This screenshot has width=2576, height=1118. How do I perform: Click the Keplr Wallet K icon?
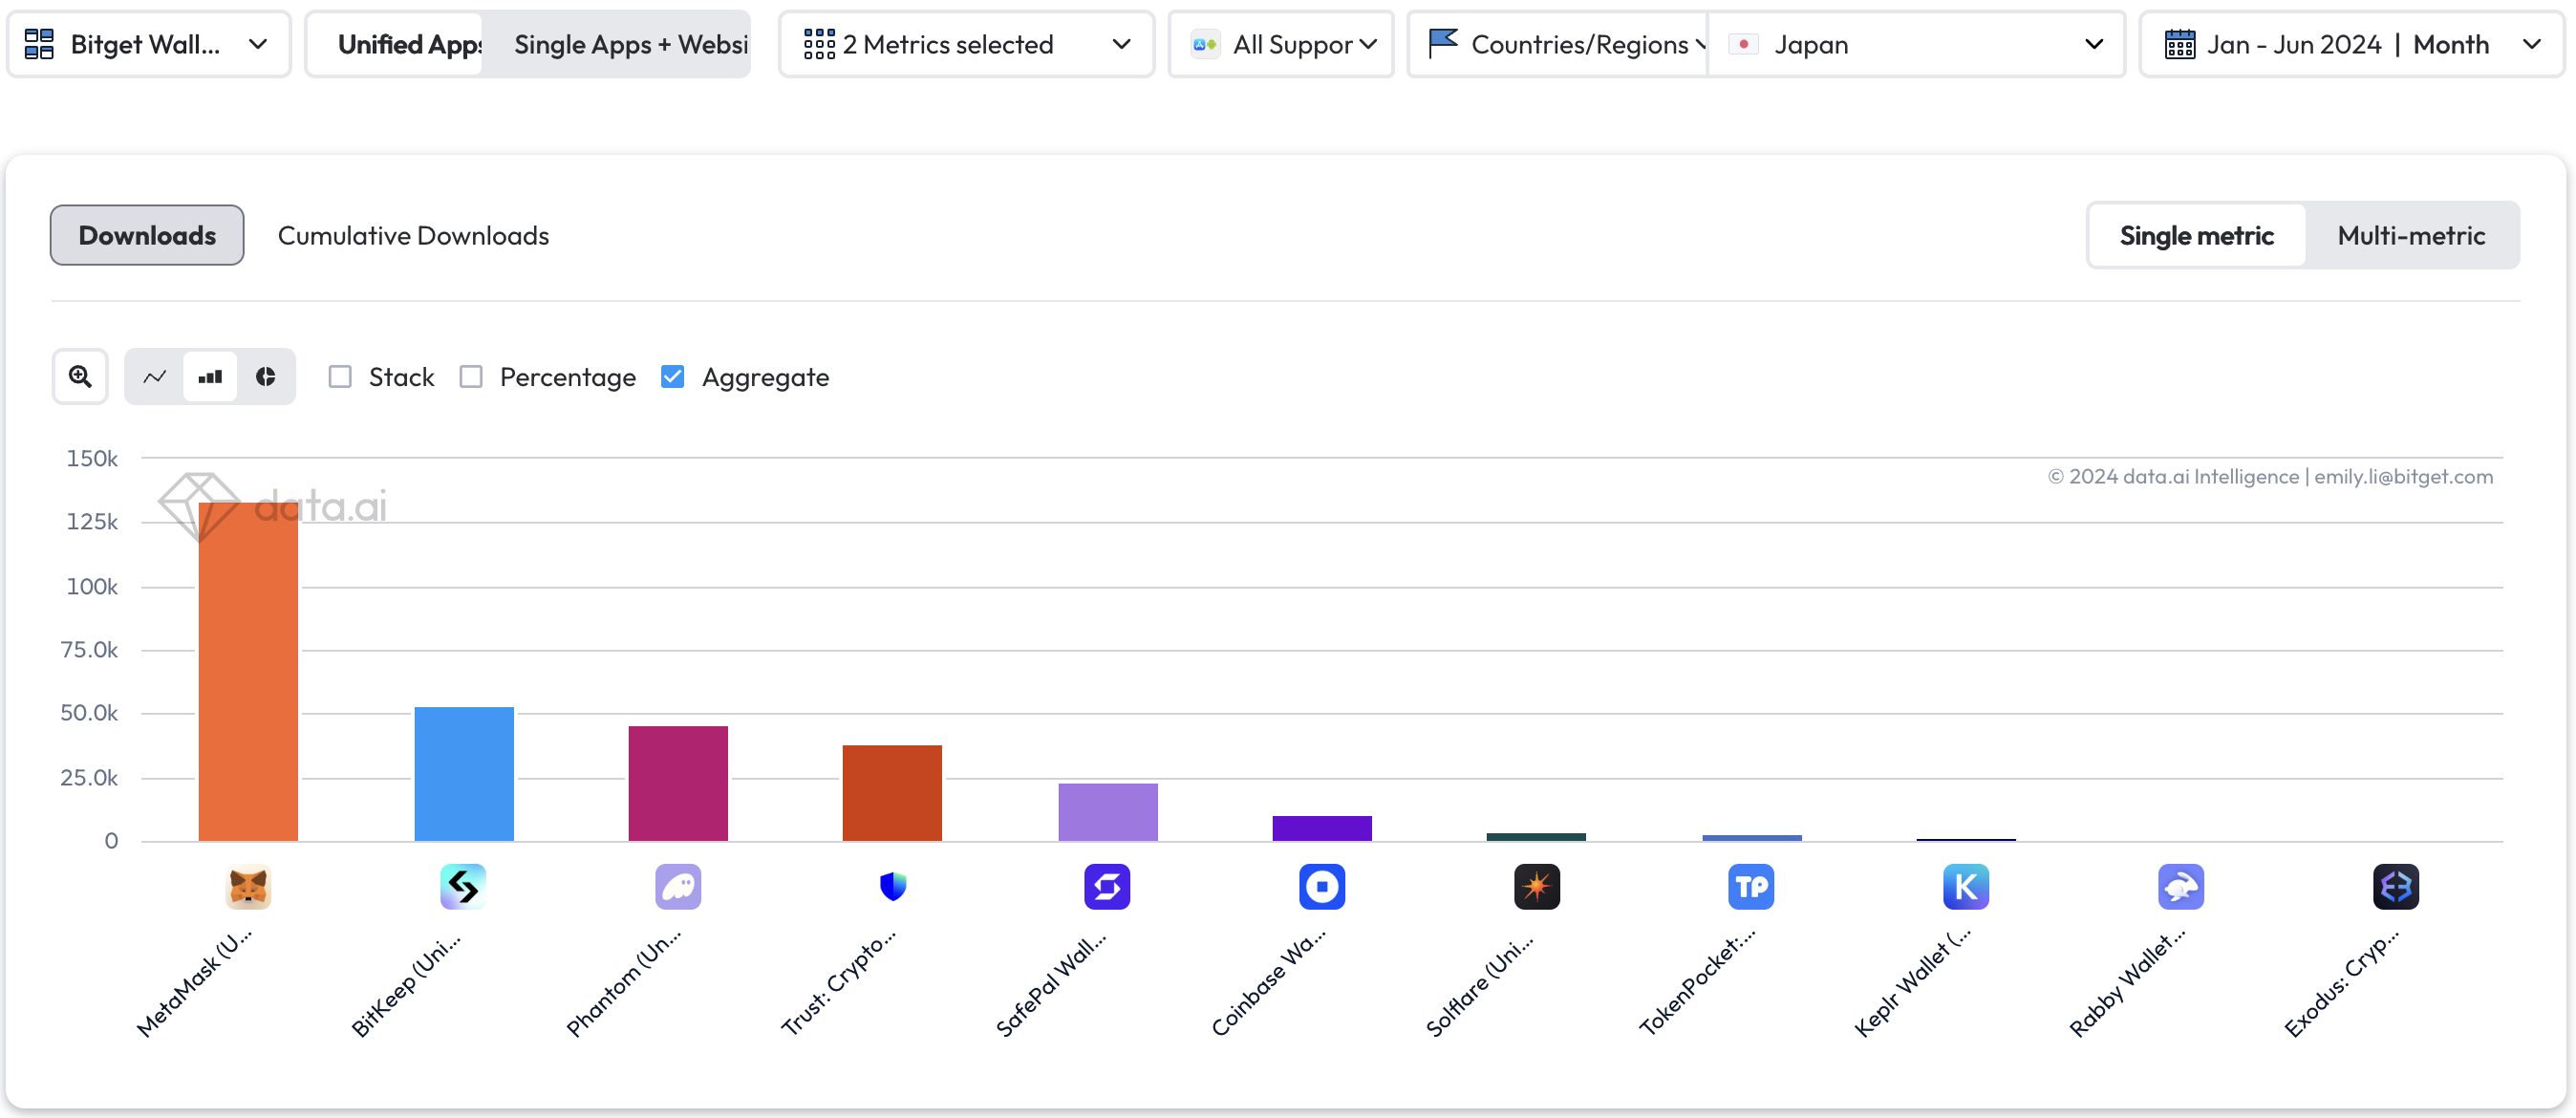[1965, 886]
